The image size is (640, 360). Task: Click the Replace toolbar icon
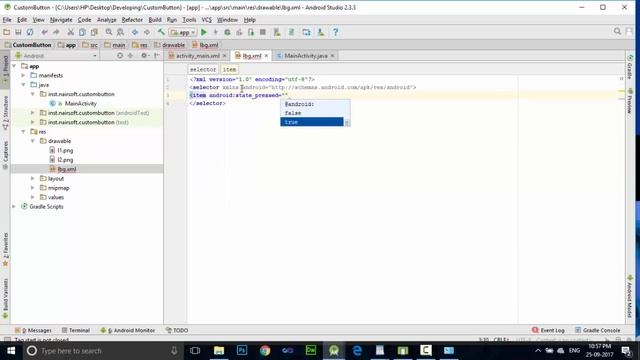click(120, 32)
